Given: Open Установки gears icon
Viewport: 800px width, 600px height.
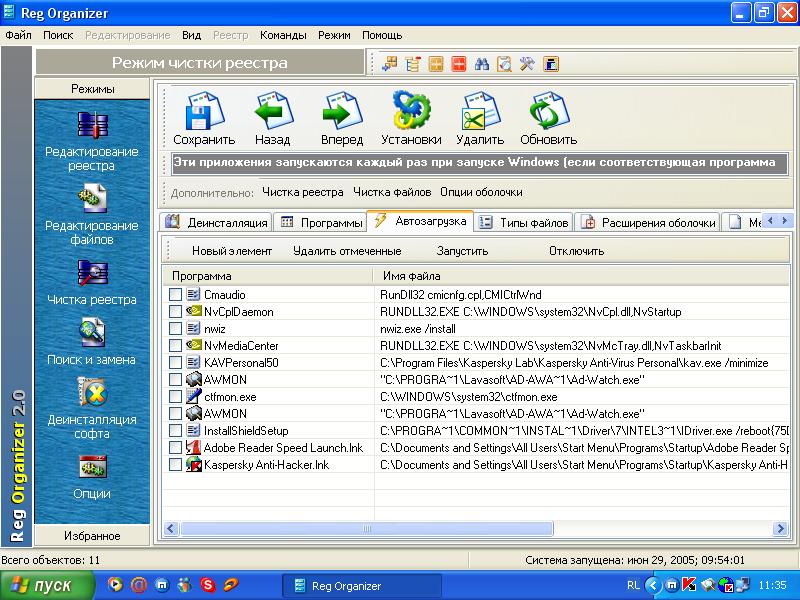Looking at the screenshot, I should [x=412, y=110].
